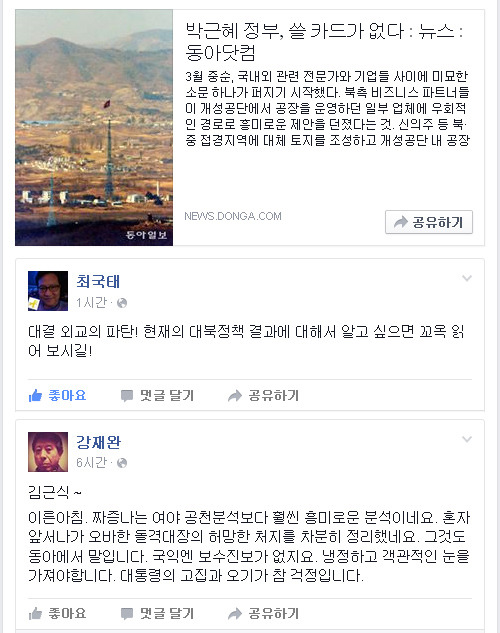This screenshot has height=633, width=500.
Task: Open the 박근혜 정부 article headline
Action: coord(324,42)
